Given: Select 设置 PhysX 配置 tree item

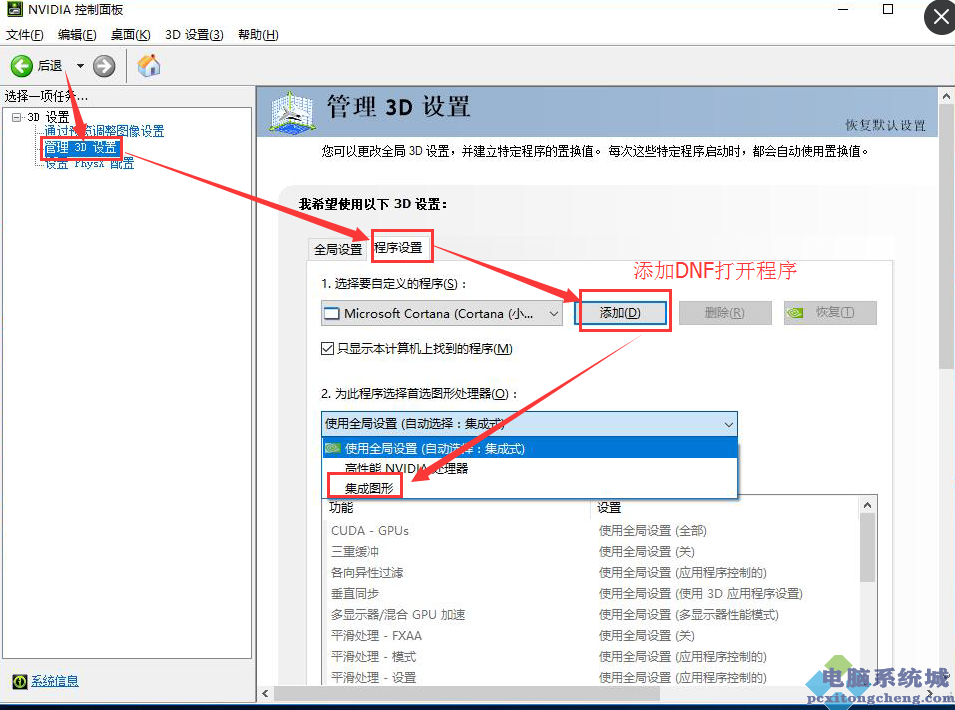Looking at the screenshot, I should [x=90, y=163].
